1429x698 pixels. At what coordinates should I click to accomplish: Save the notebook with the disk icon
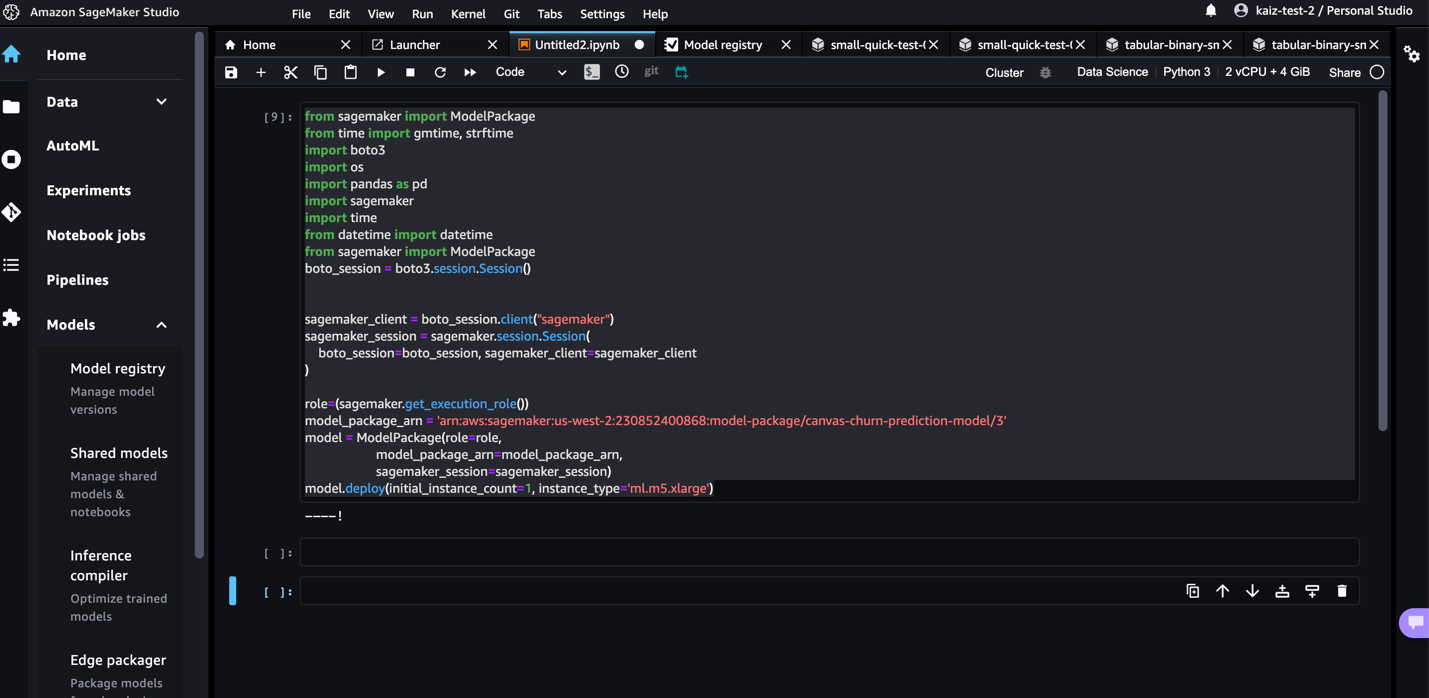(231, 72)
